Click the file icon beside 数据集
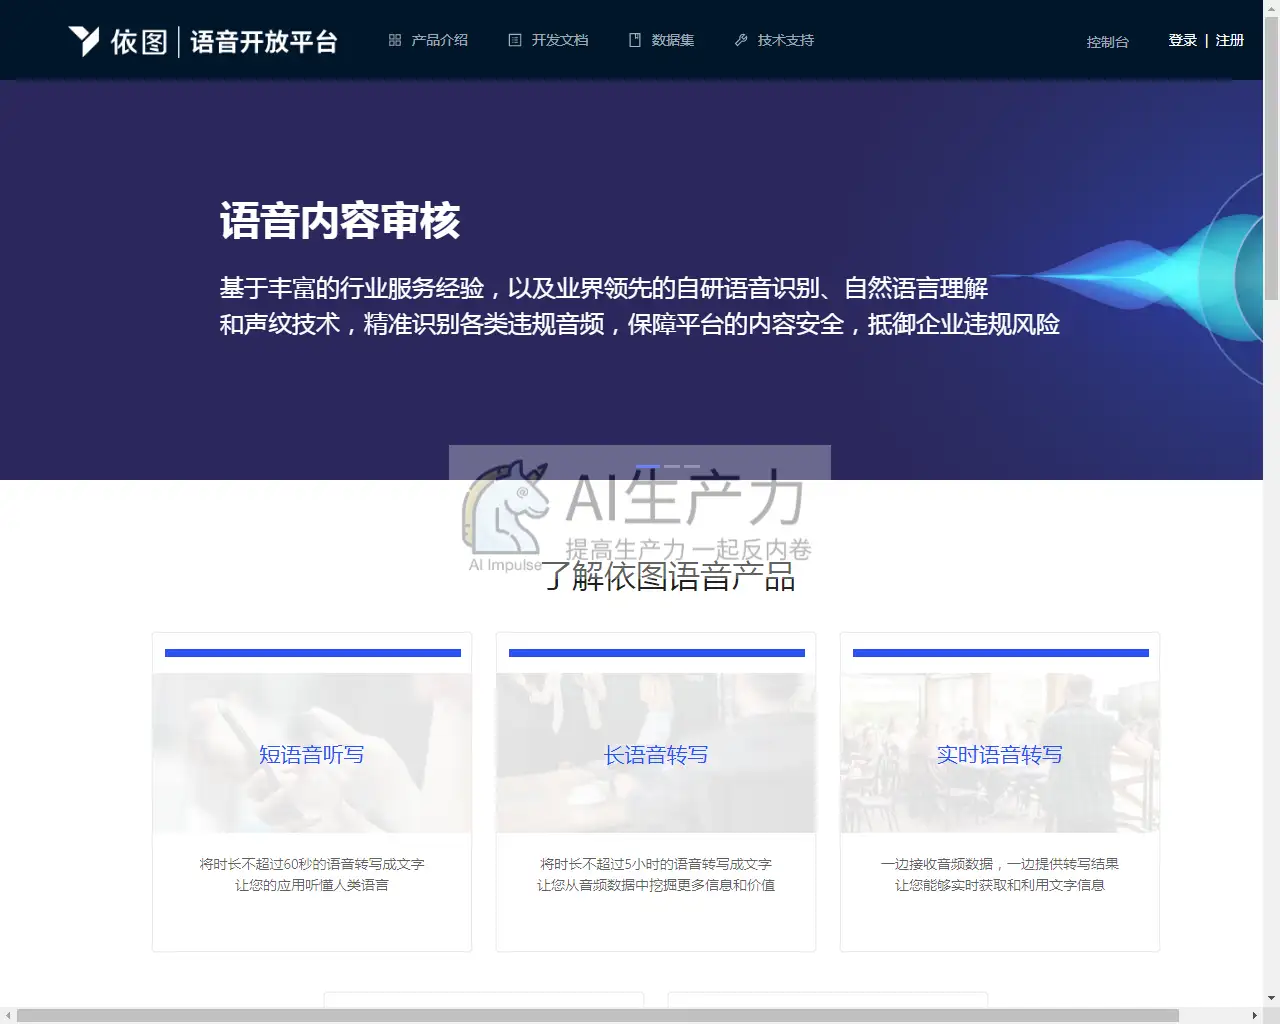The height and width of the screenshot is (1024, 1280). click(635, 40)
